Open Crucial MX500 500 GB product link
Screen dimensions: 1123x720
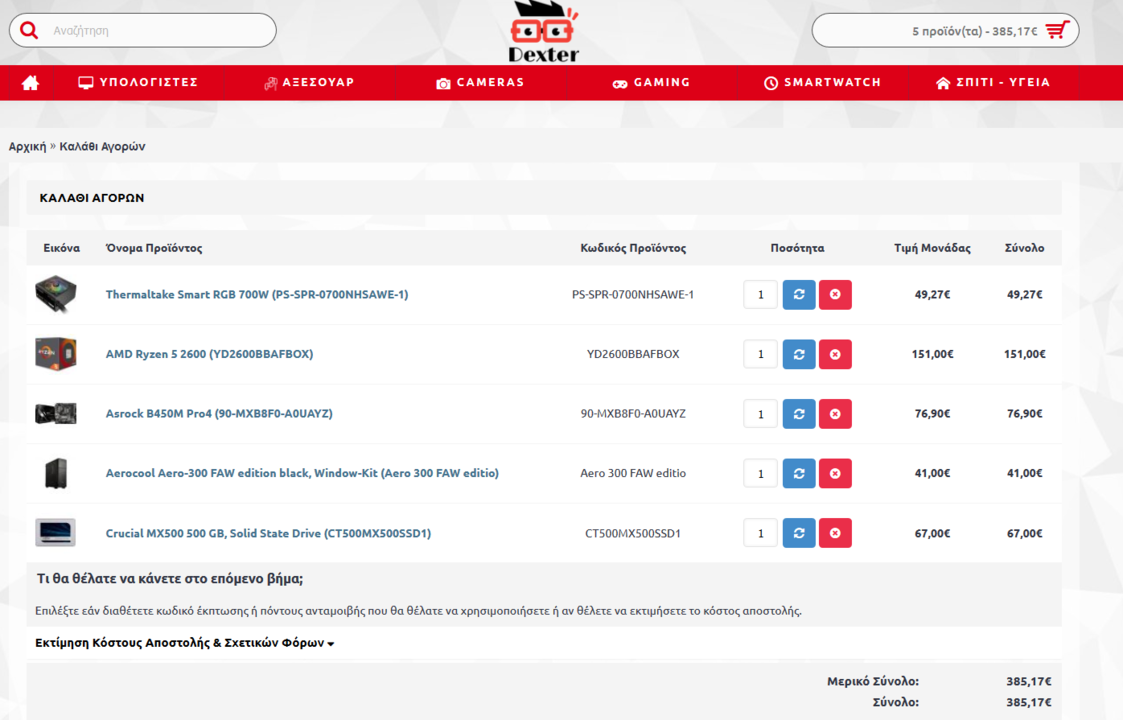click(269, 533)
